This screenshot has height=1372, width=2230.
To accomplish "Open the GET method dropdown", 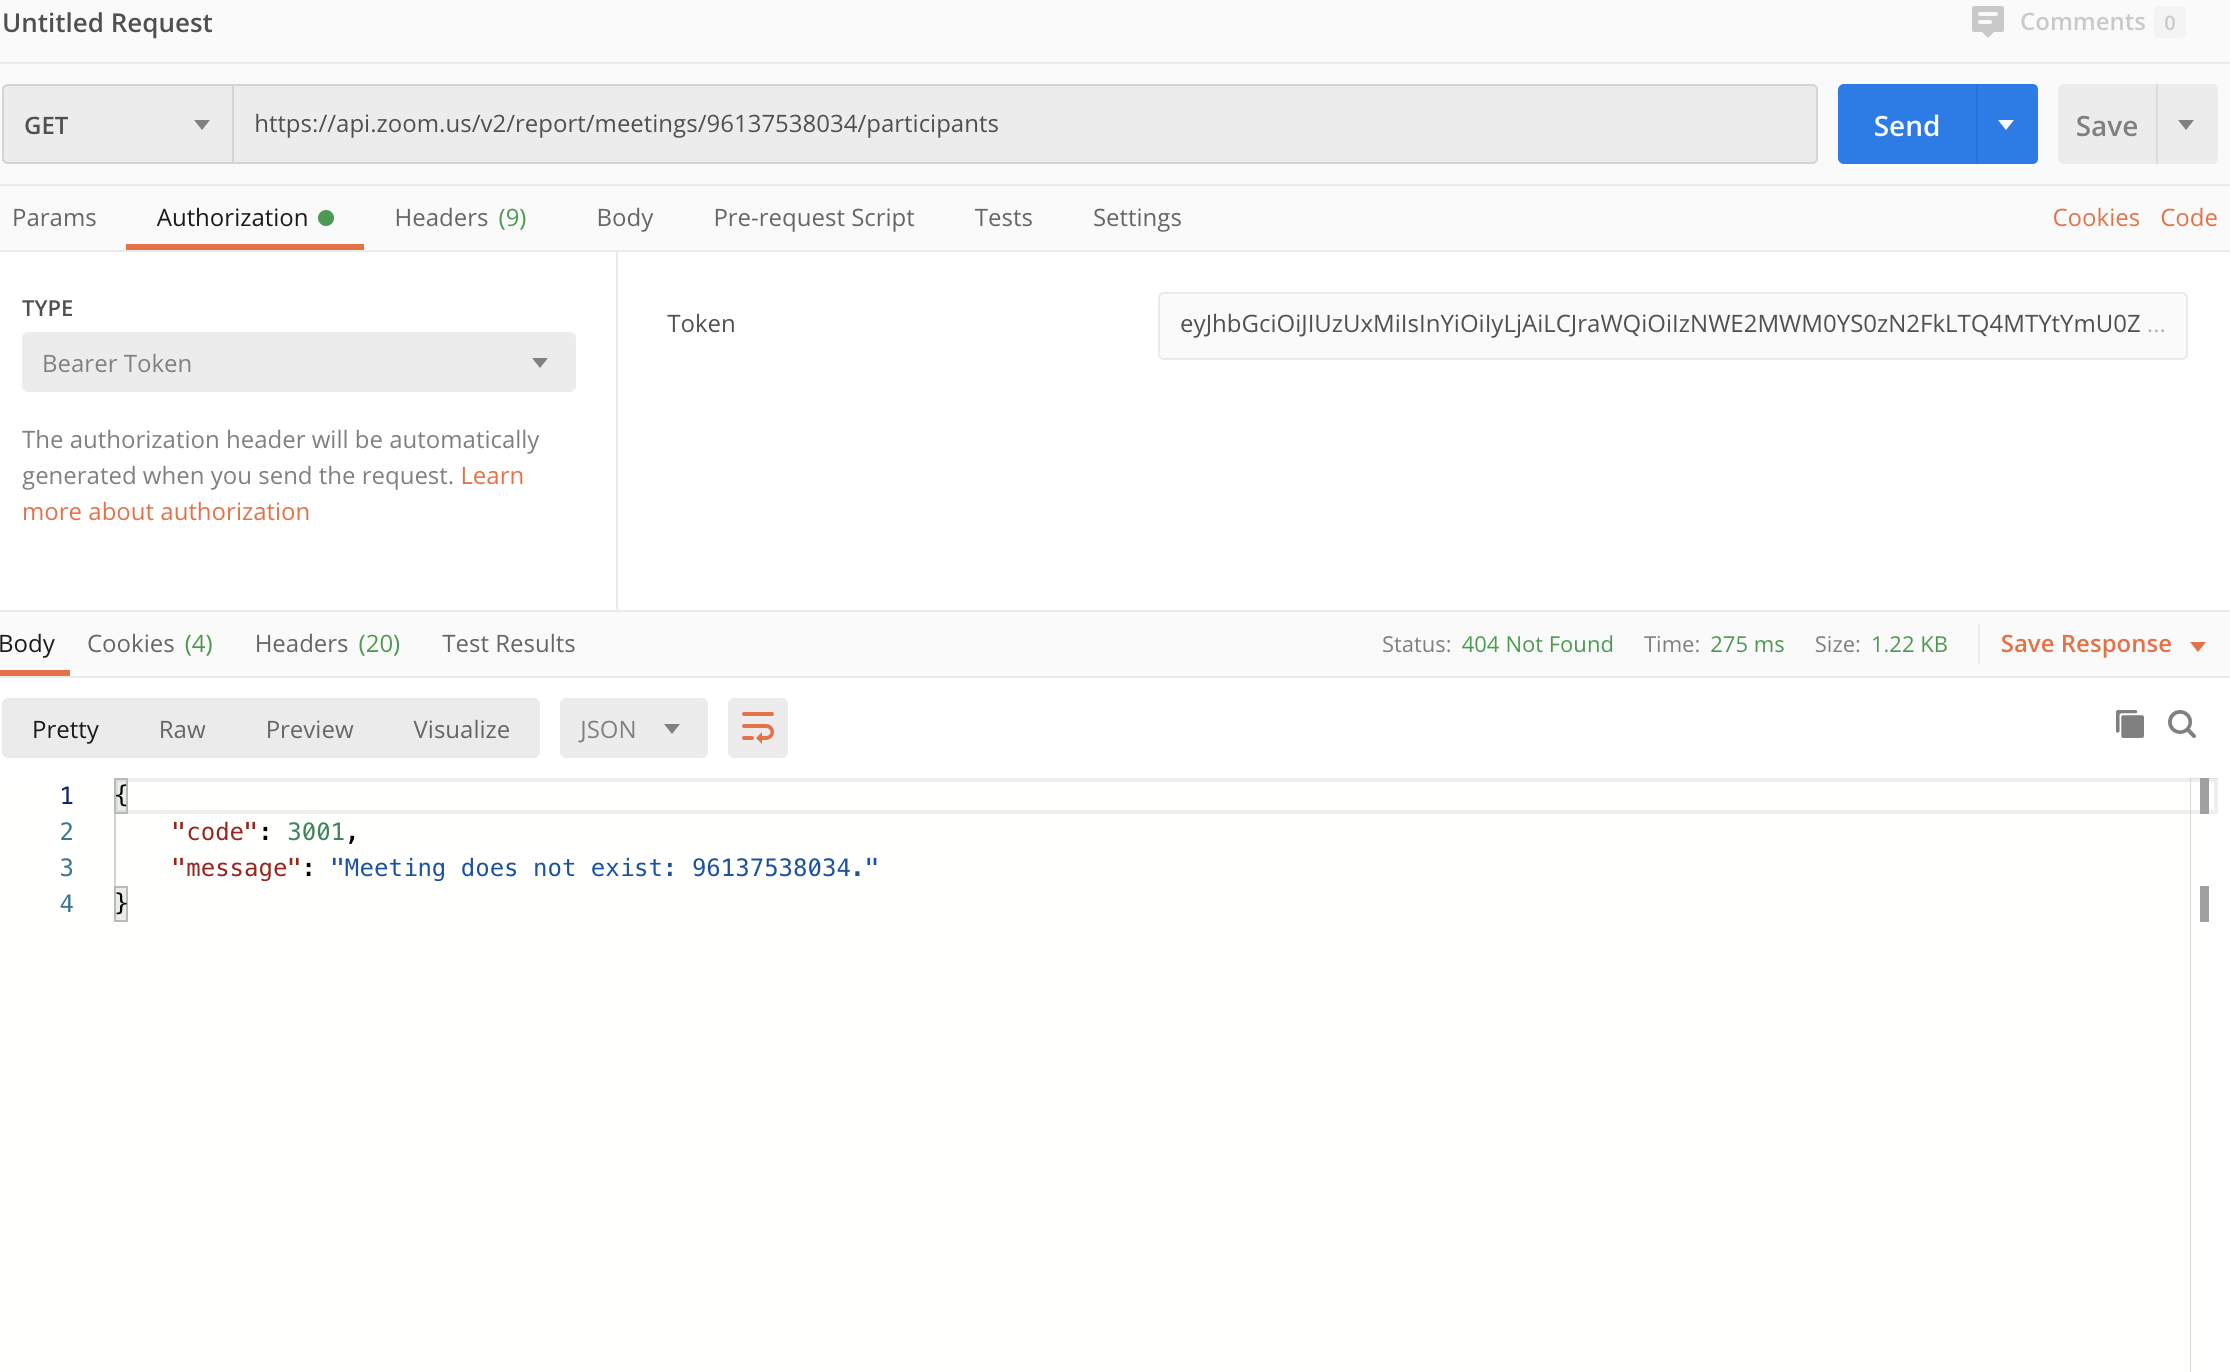I will [x=117, y=125].
